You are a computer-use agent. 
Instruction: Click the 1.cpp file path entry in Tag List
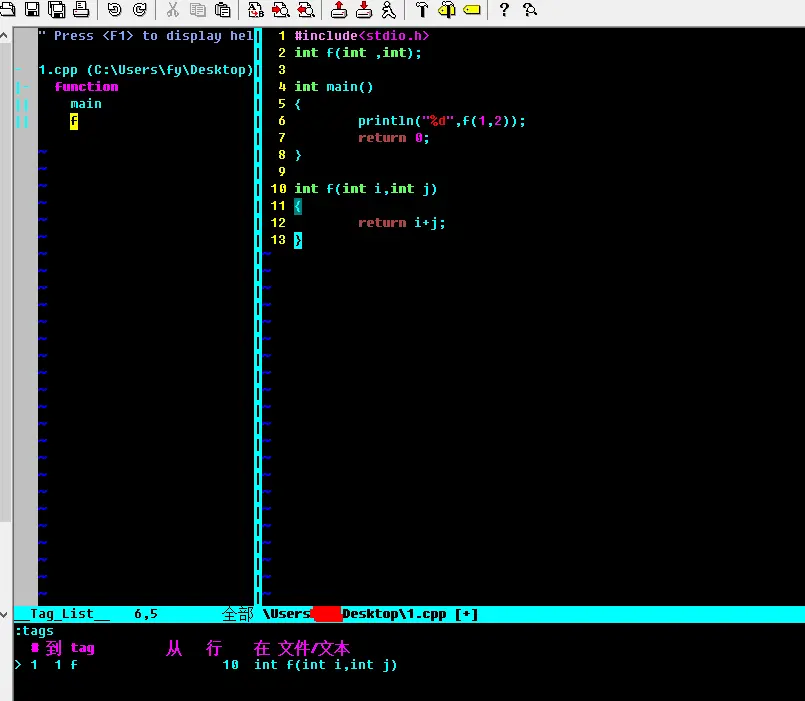[146, 70]
